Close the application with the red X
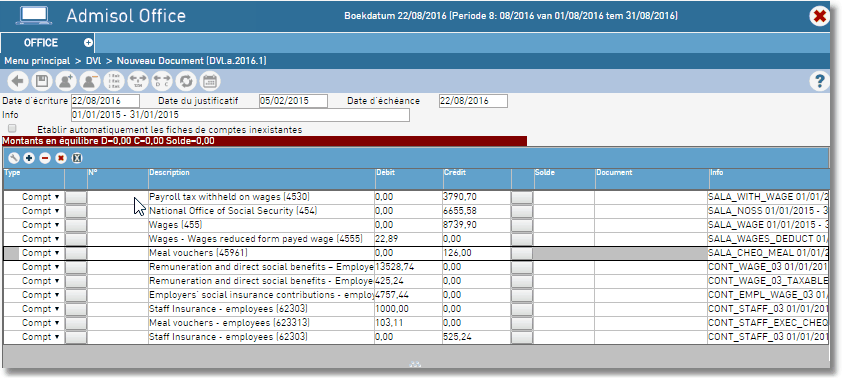Screen dimensions: 842x380 (x=819, y=17)
